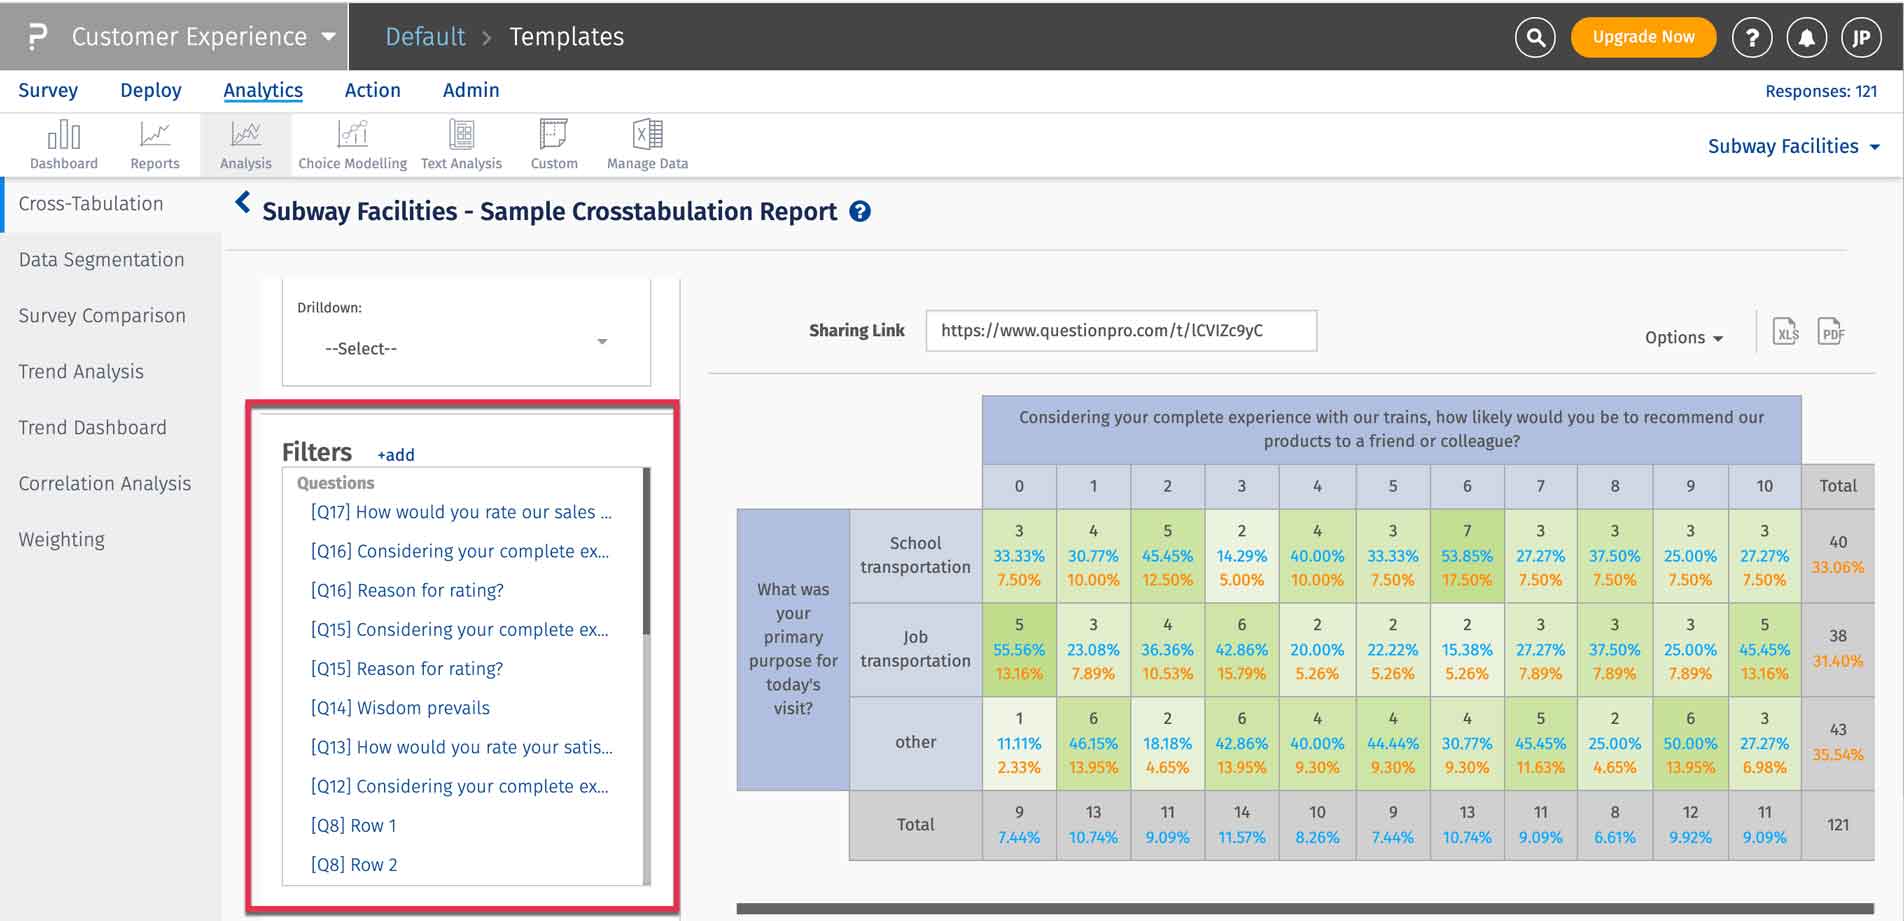Open the Text Analysis icon
The image size is (1904, 921).
point(461,135)
